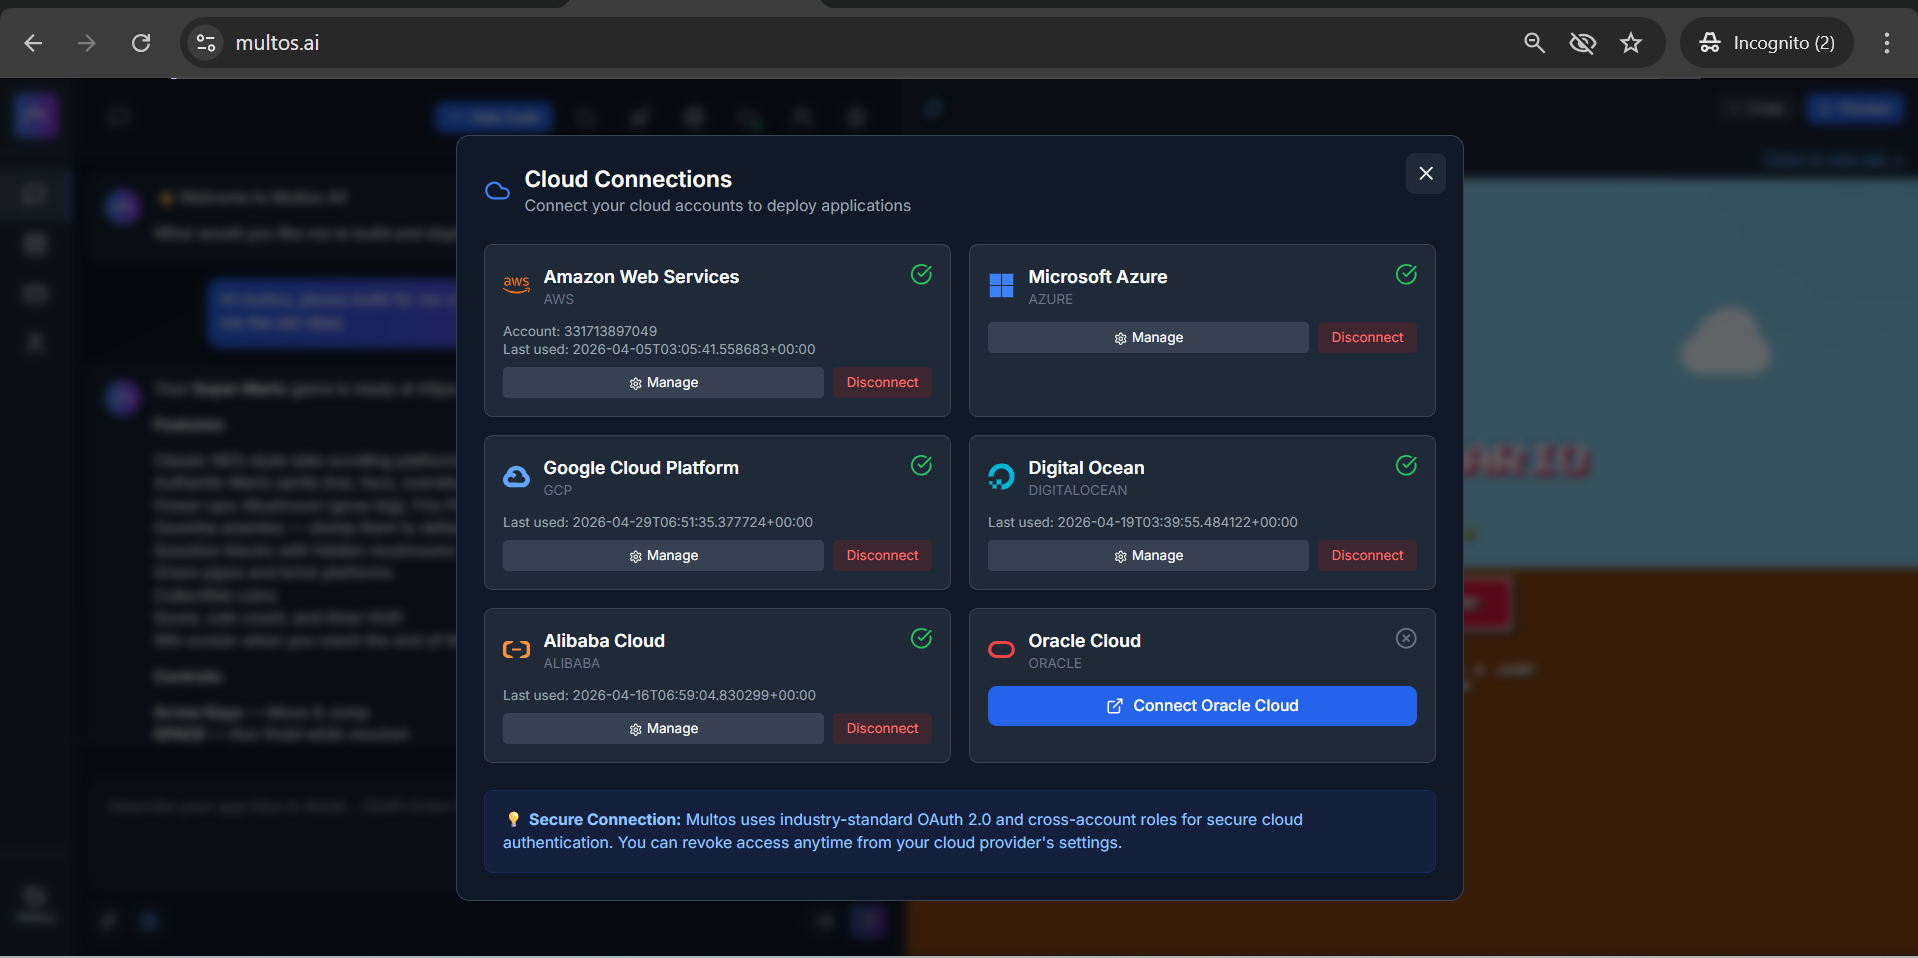Click the zoom magnifier icon in address bar

pos(1534,43)
